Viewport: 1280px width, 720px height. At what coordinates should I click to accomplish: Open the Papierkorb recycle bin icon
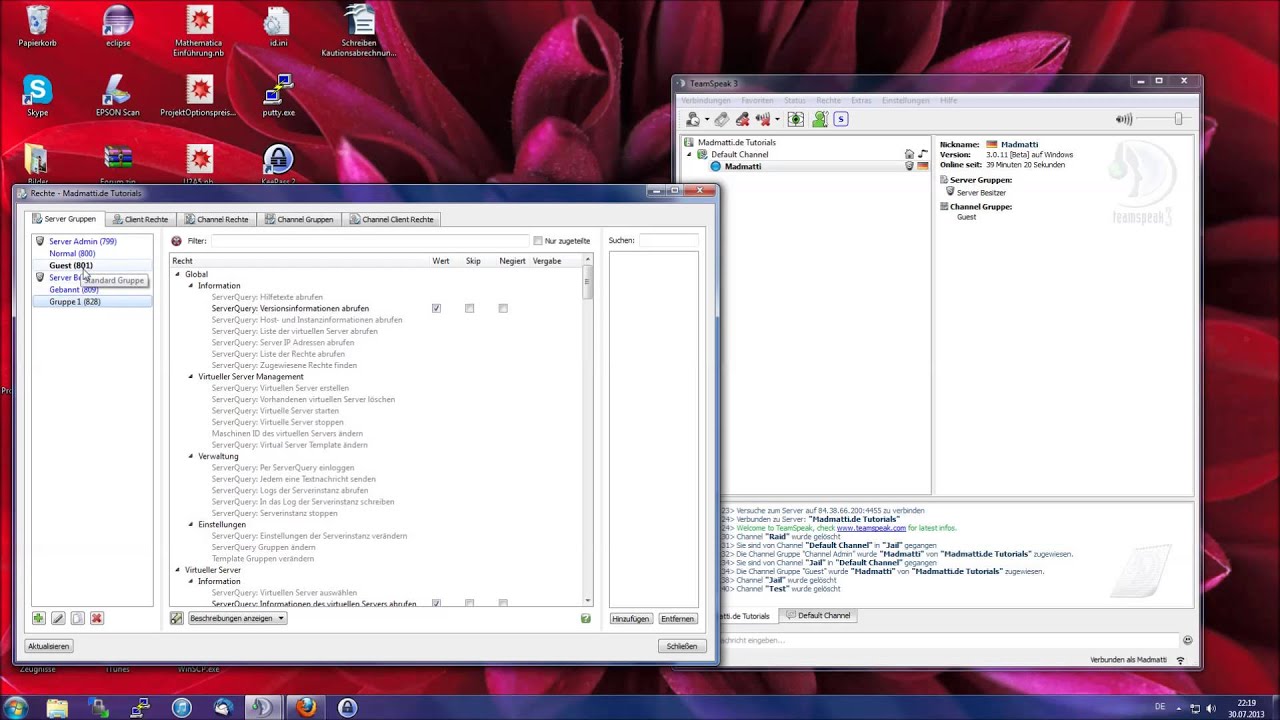[x=37, y=27]
